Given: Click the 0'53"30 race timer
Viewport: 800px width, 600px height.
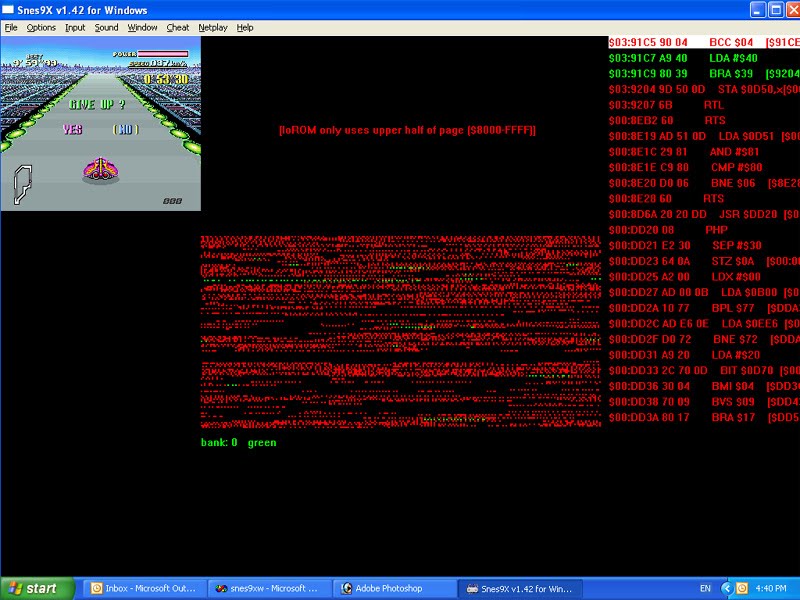Looking at the screenshot, I should point(166,79).
